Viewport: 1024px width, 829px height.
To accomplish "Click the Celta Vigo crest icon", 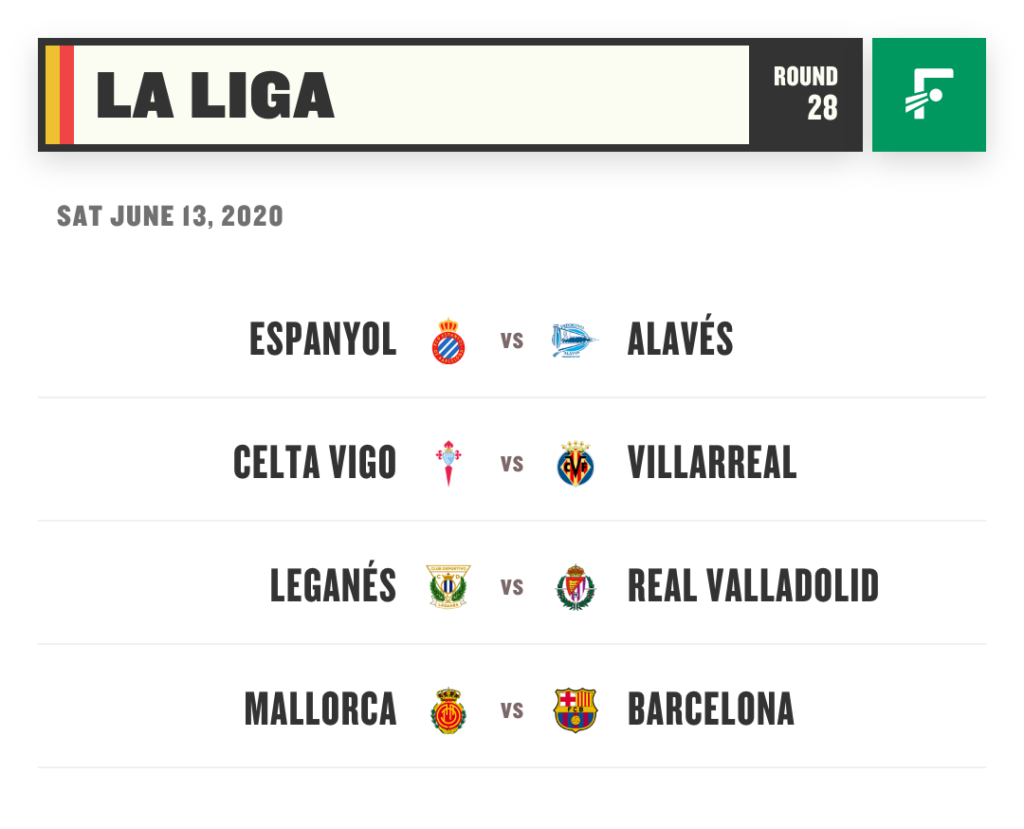I will (x=449, y=463).
